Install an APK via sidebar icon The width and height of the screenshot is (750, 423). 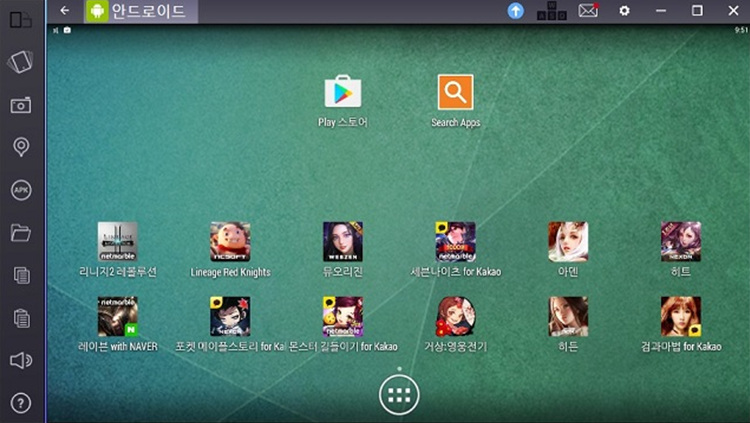coord(21,190)
